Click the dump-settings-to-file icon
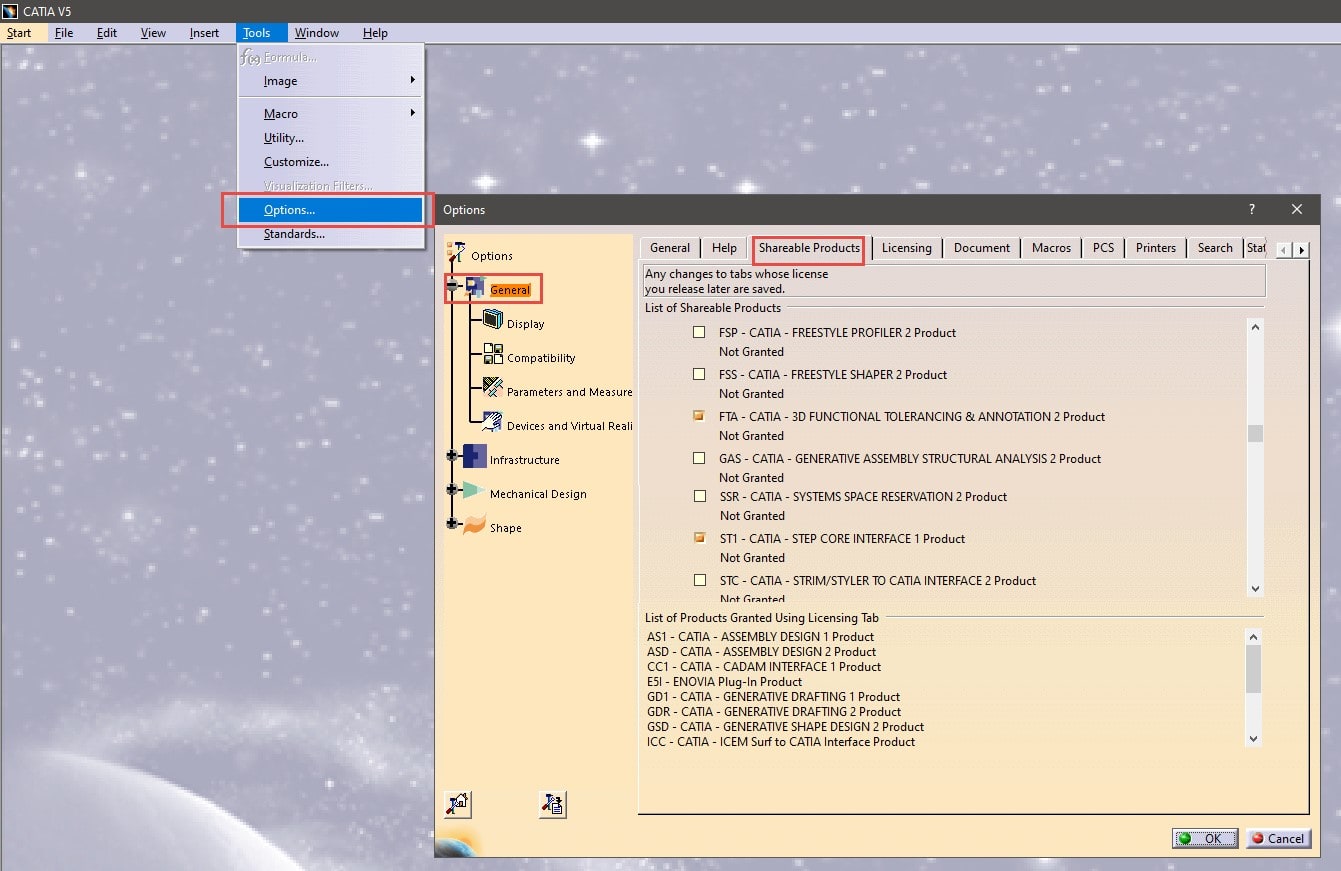Image resolution: width=1341 pixels, height=871 pixels. [552, 804]
